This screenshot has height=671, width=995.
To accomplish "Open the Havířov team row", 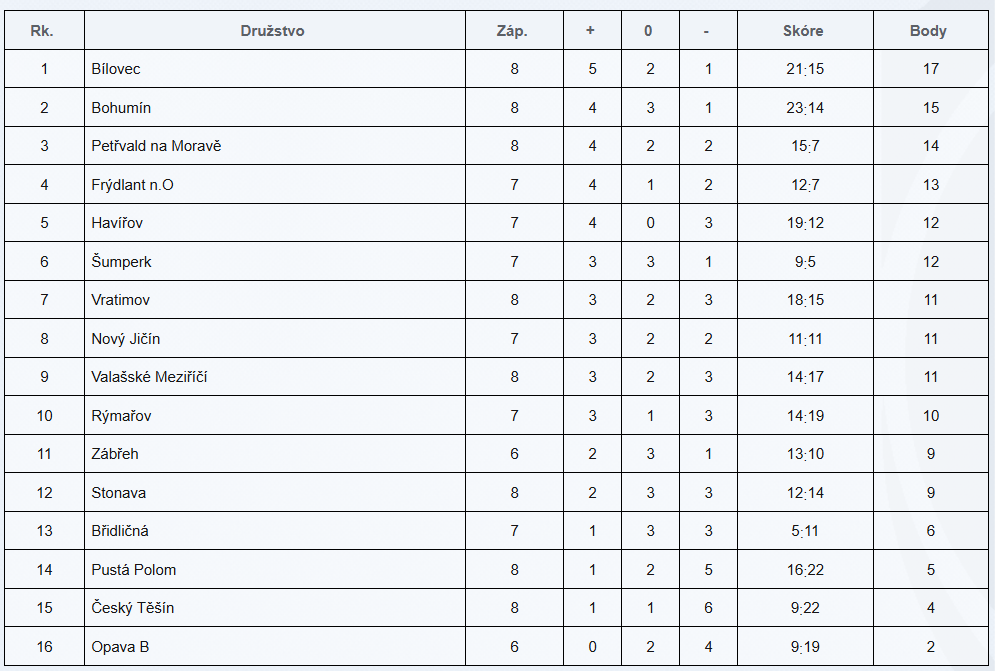I will 117,223.
